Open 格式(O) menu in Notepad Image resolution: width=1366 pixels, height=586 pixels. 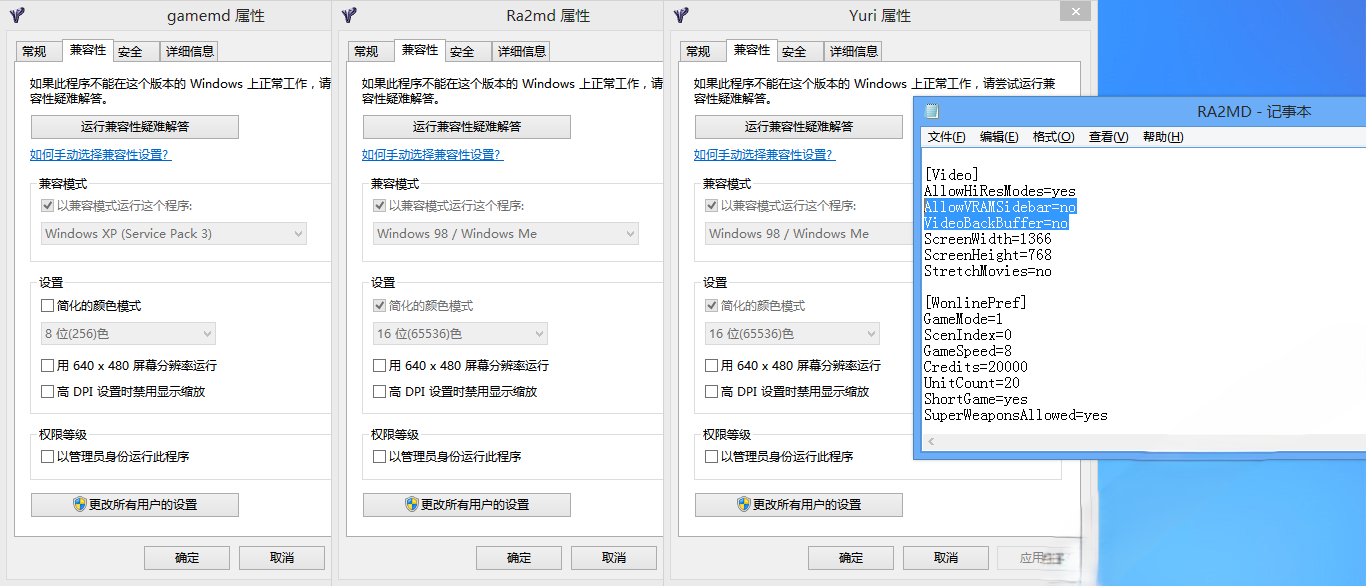[1053, 137]
